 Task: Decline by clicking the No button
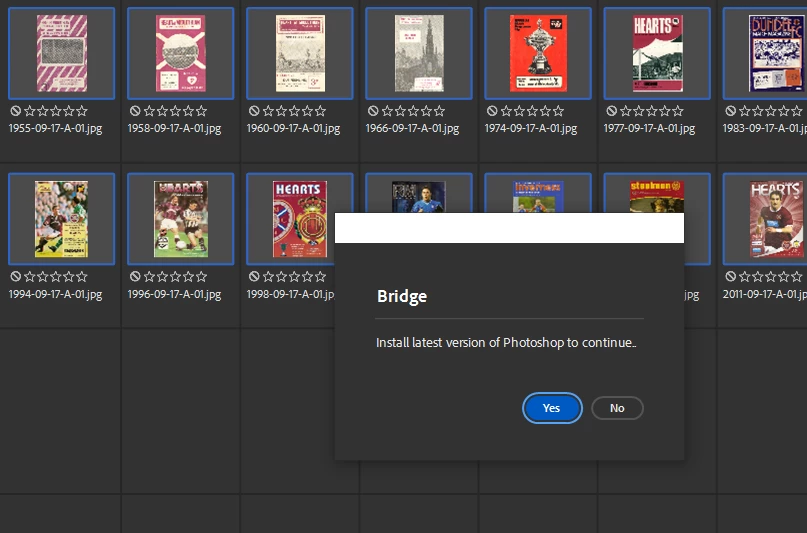pos(617,408)
